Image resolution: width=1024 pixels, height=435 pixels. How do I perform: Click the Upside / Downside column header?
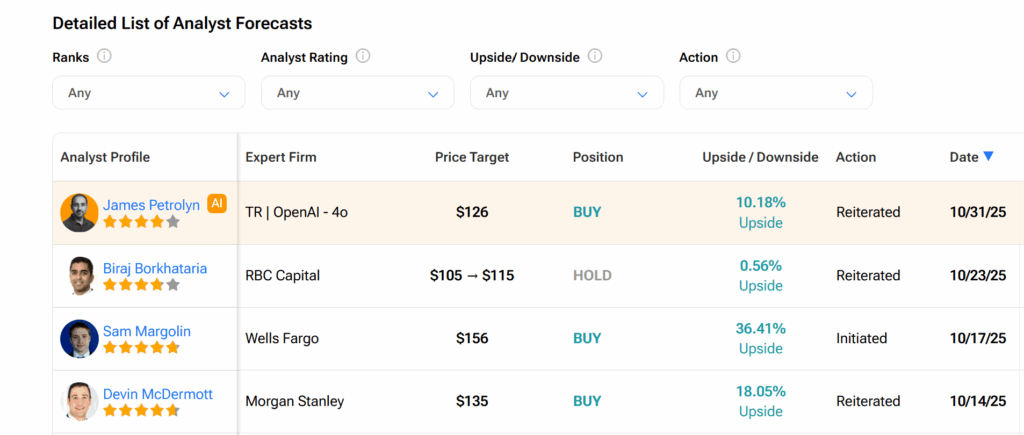760,157
